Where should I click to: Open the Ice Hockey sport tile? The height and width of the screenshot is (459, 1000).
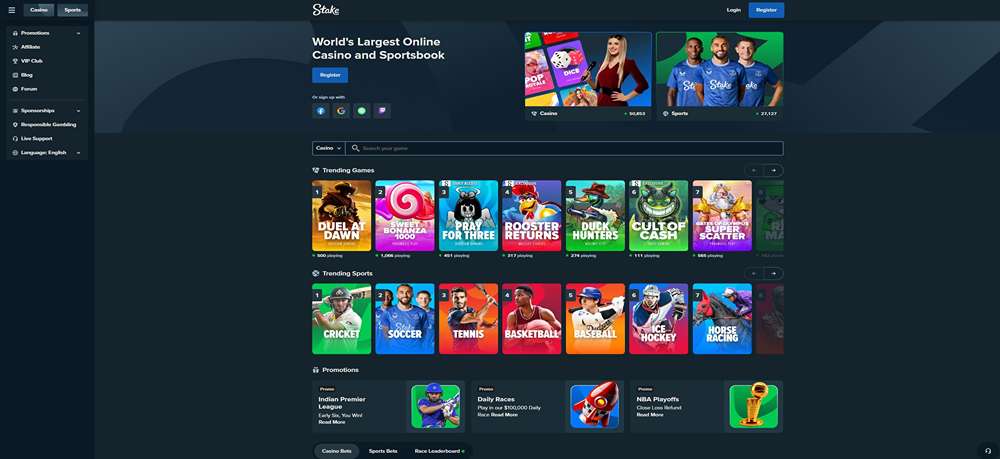click(x=659, y=319)
